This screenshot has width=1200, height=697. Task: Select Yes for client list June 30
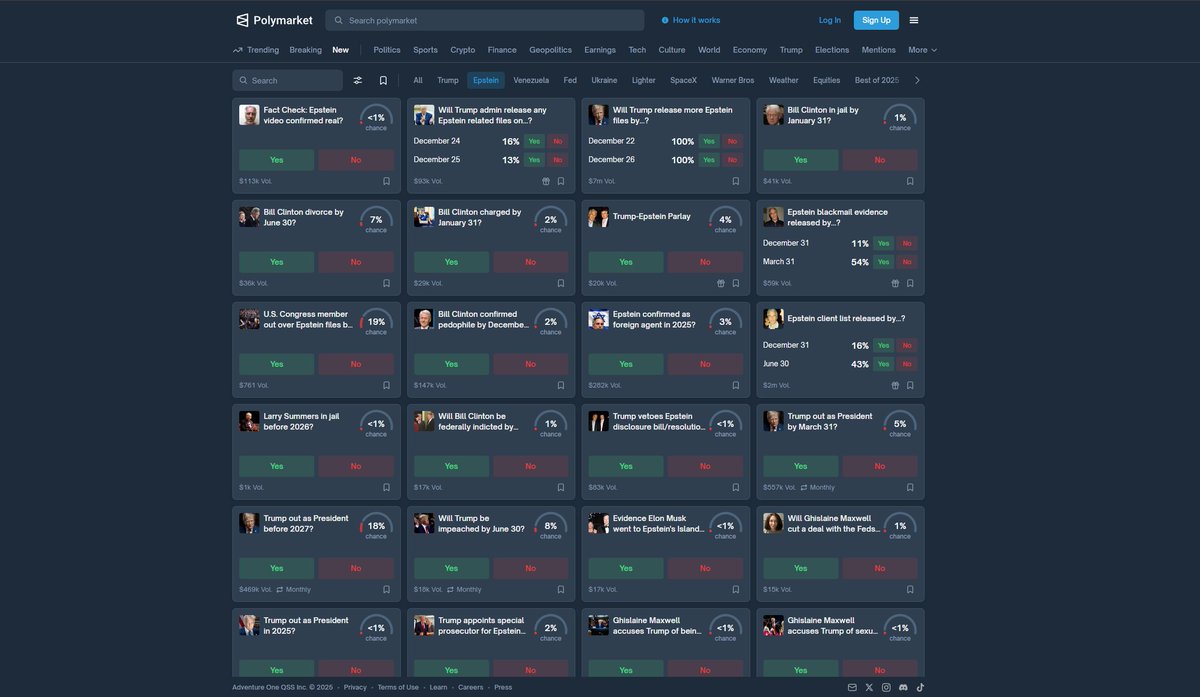point(883,364)
